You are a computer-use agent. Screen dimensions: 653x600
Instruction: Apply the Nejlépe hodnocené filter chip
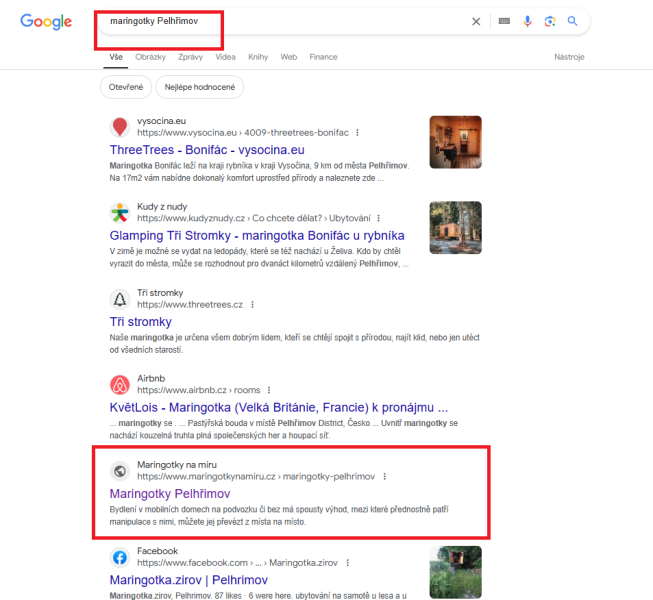[199, 87]
